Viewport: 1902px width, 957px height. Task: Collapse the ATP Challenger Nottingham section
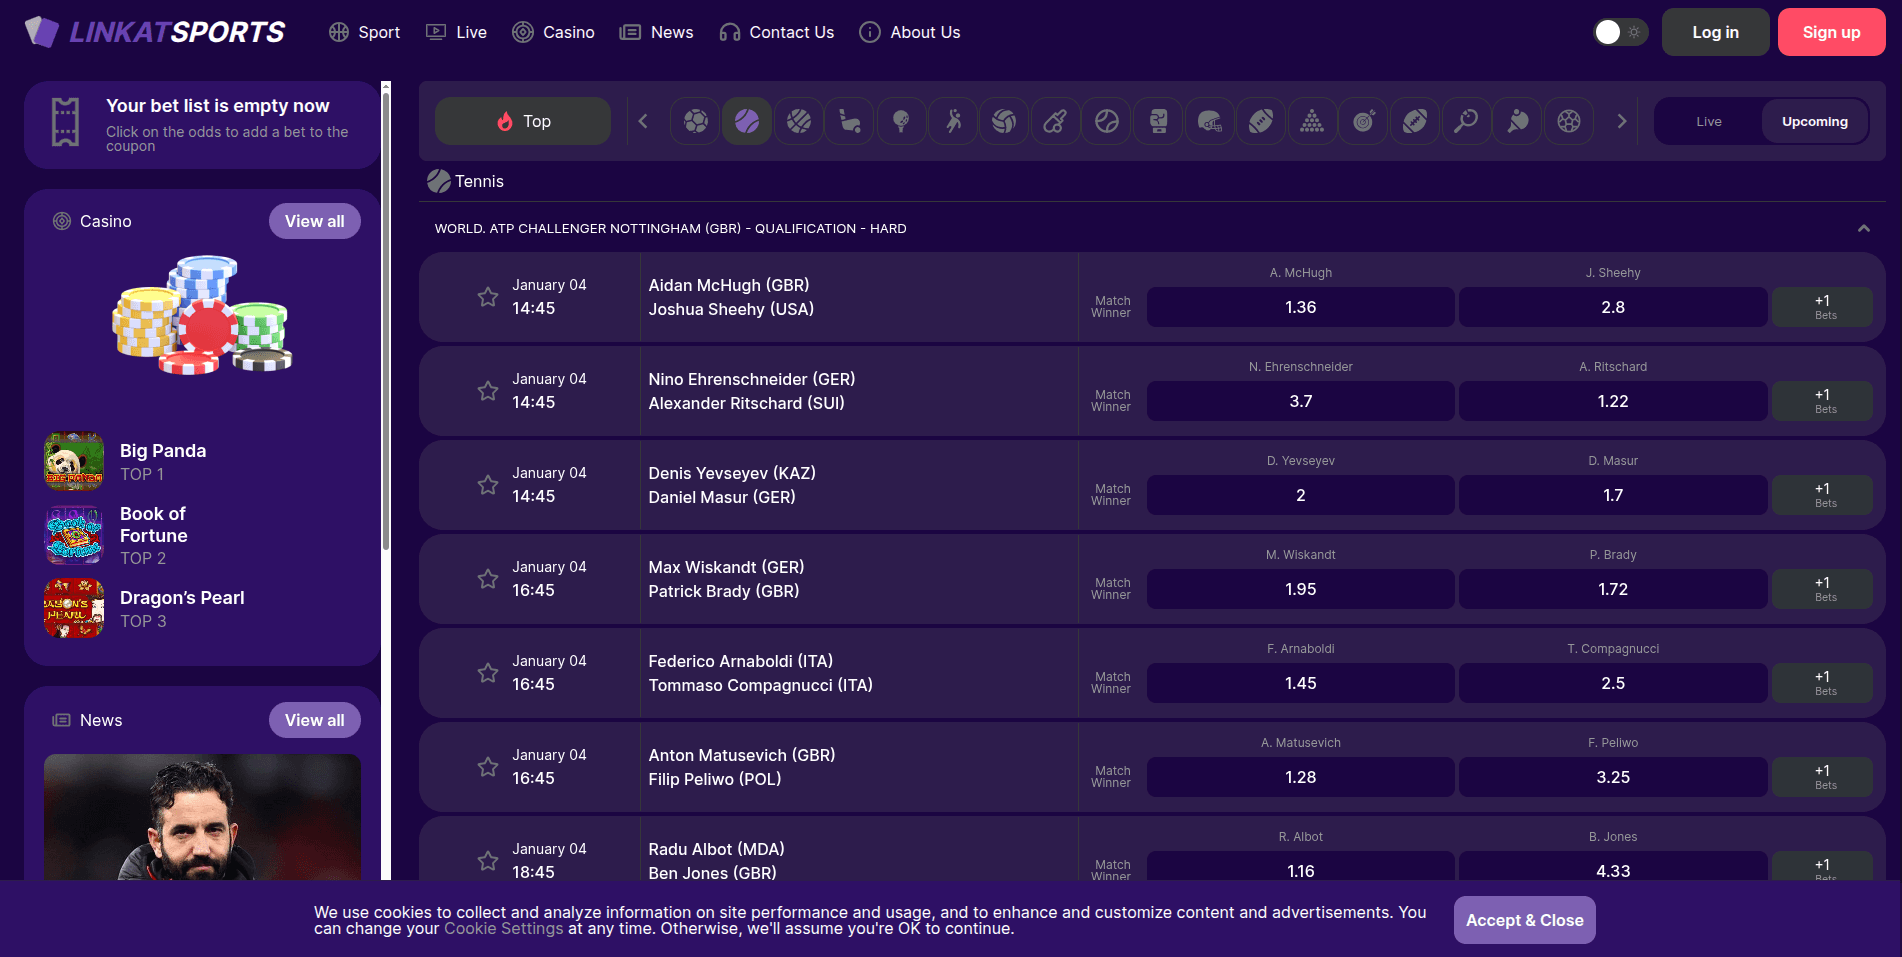(1863, 229)
